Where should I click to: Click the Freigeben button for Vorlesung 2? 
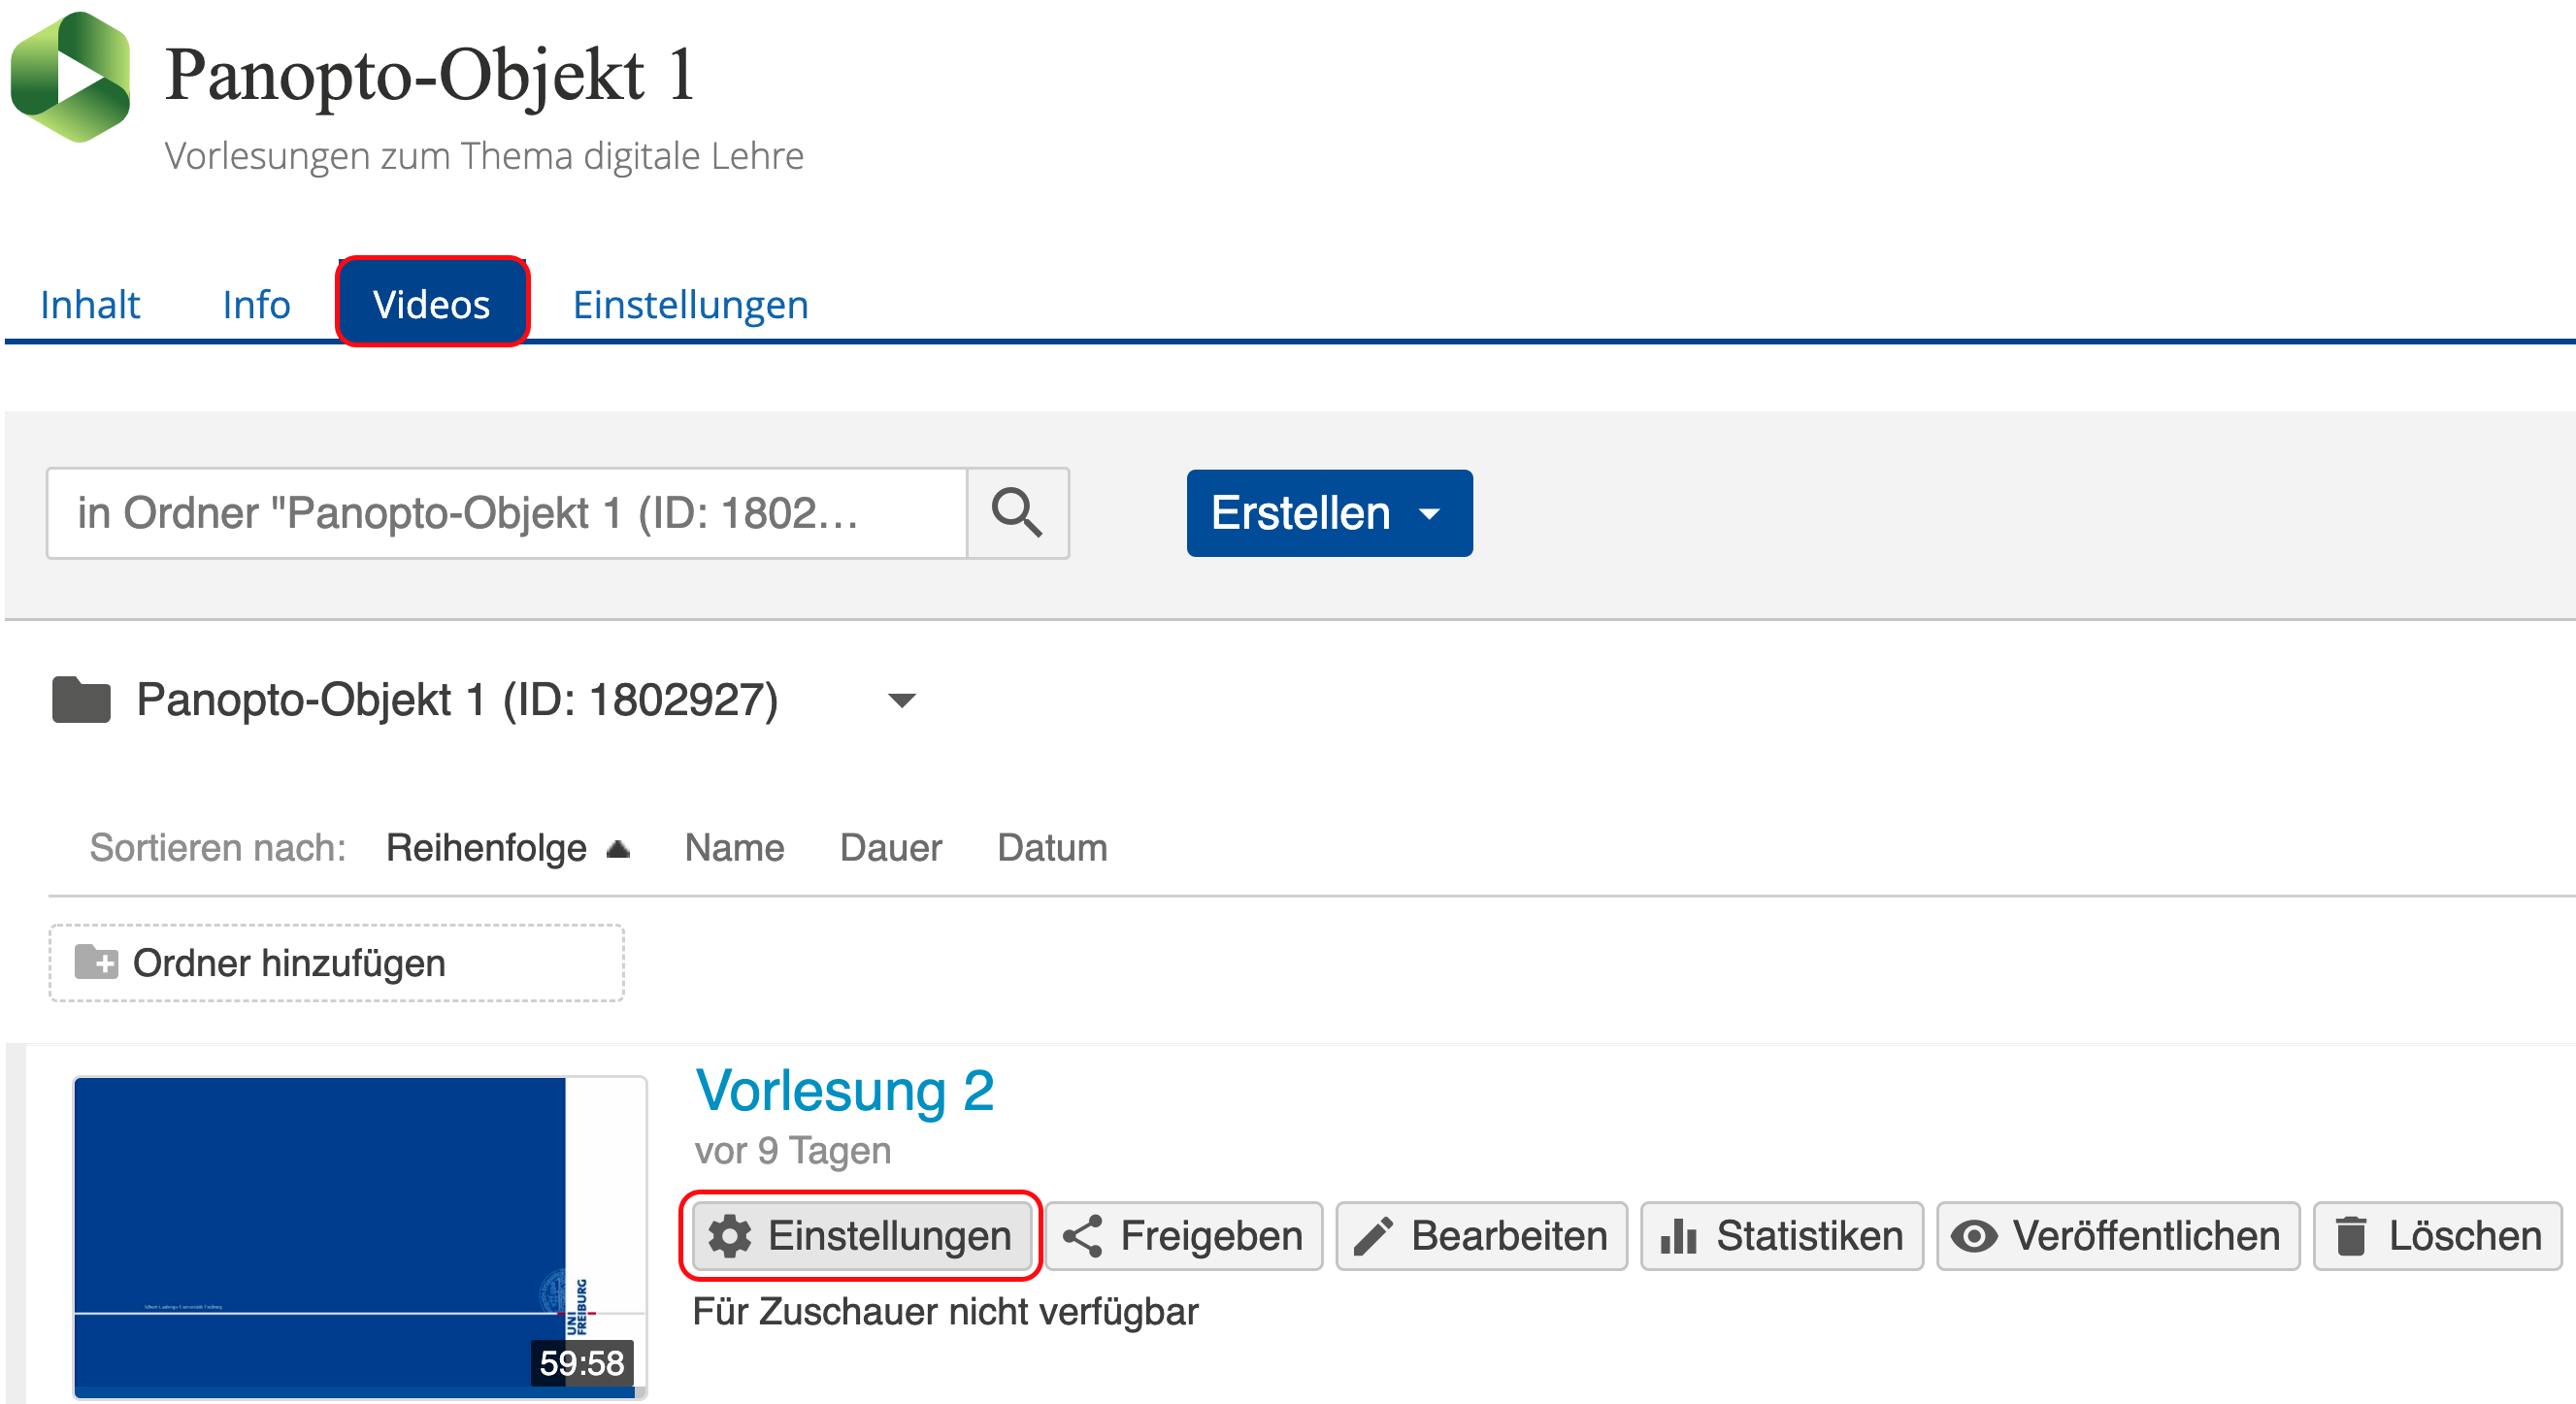pyautogui.click(x=1184, y=1236)
